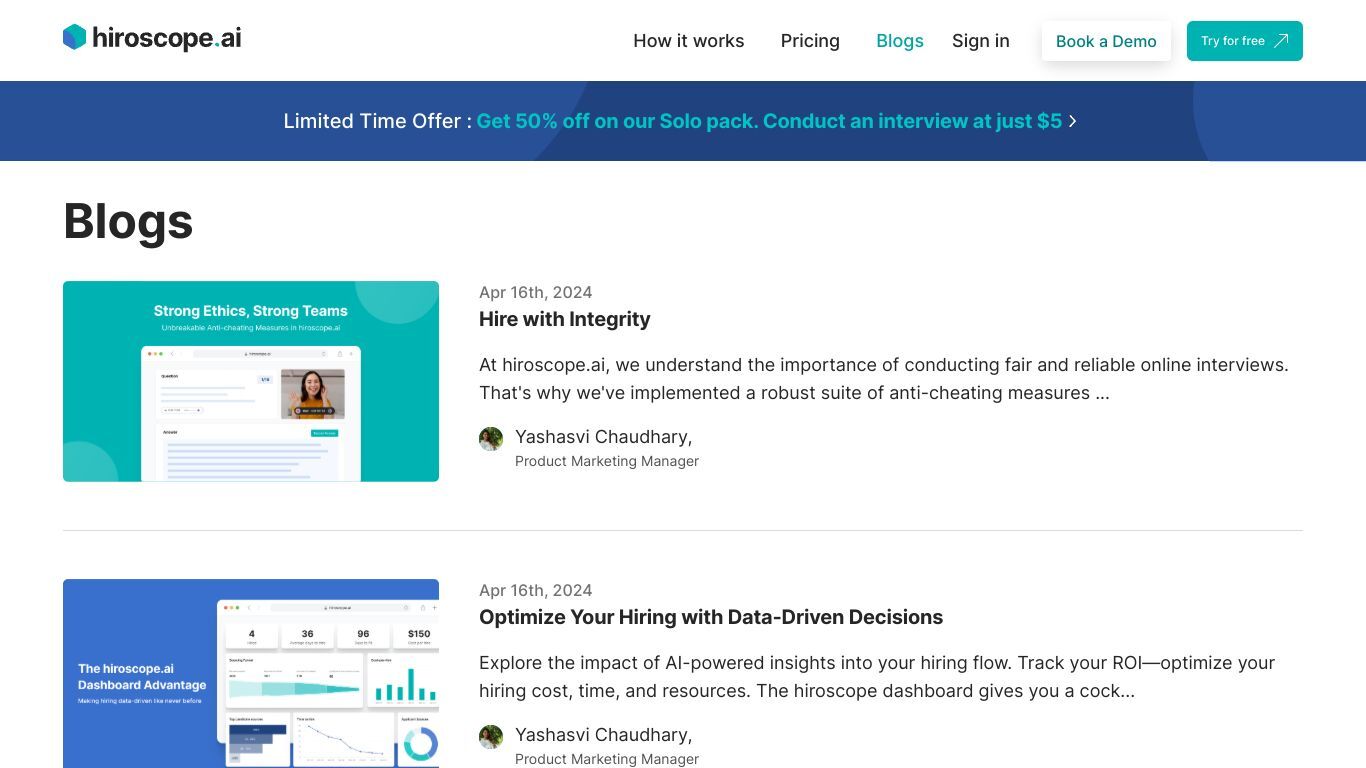Click Yashasvi Chaudhary name under Hire with Integrity
The width and height of the screenshot is (1366, 768).
(x=604, y=437)
